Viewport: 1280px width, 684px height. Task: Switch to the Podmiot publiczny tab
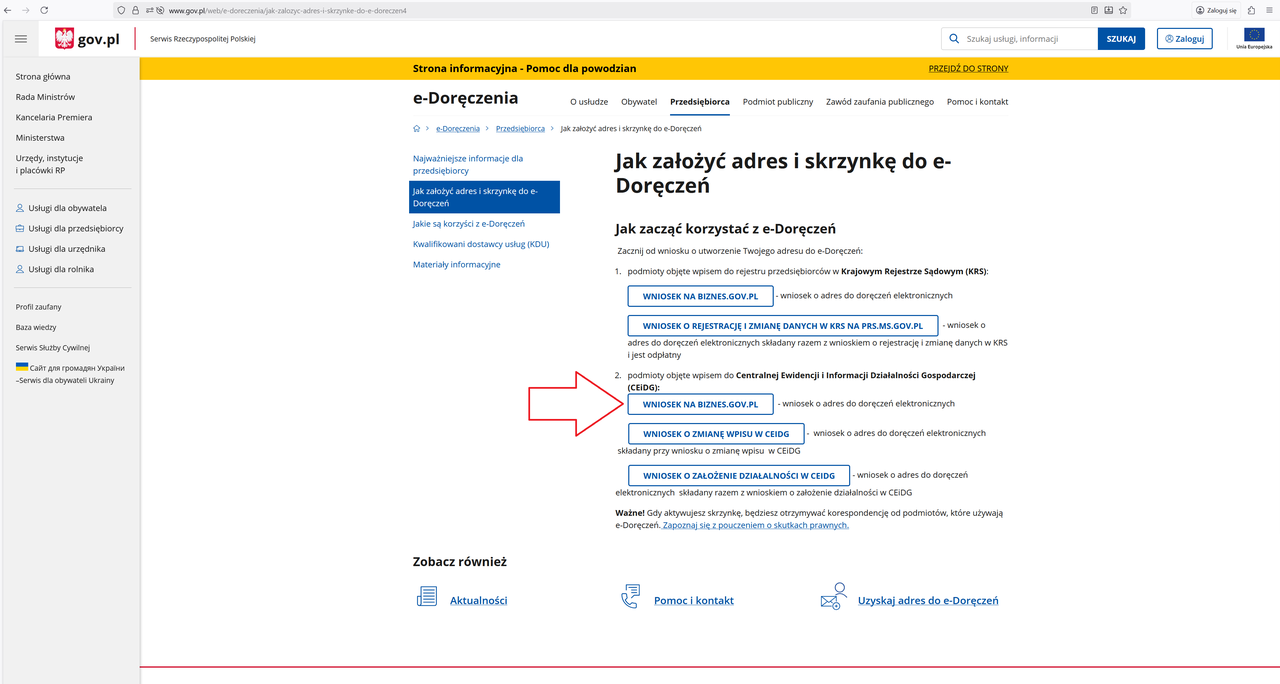point(778,102)
